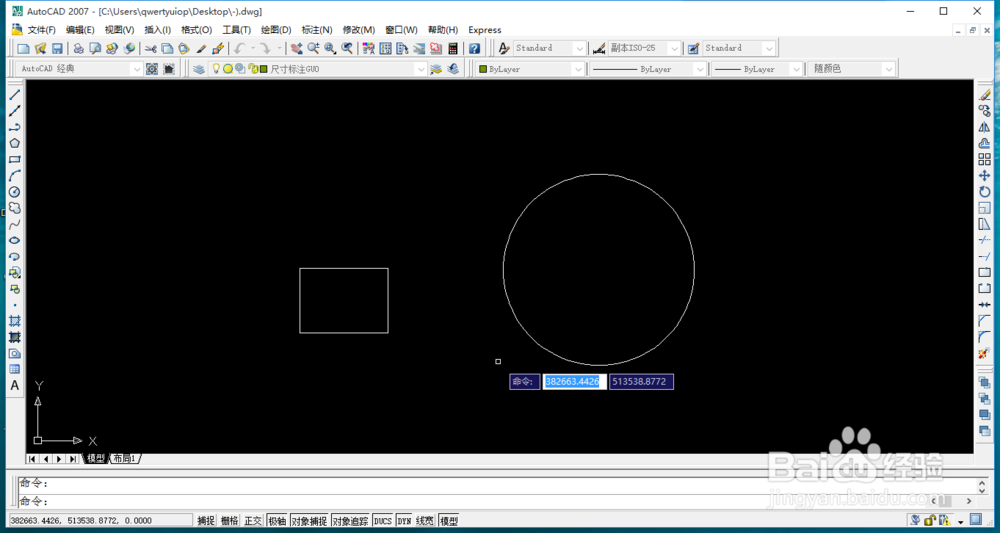Click the Zoom Realtime icon

pos(314,48)
